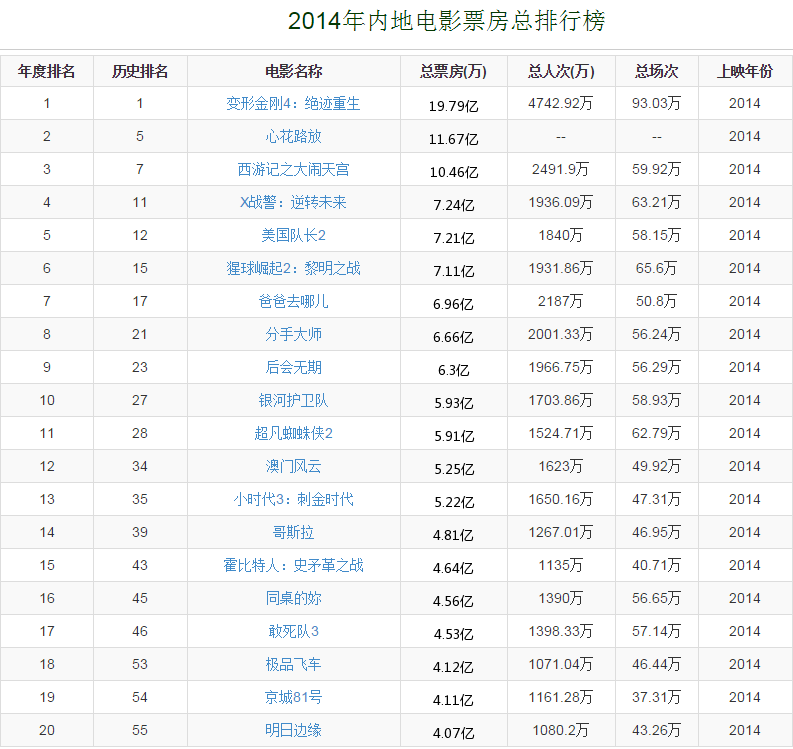This screenshot has width=793, height=749.
Task: Select the 65.6万 screenings cell
Action: (x=656, y=269)
